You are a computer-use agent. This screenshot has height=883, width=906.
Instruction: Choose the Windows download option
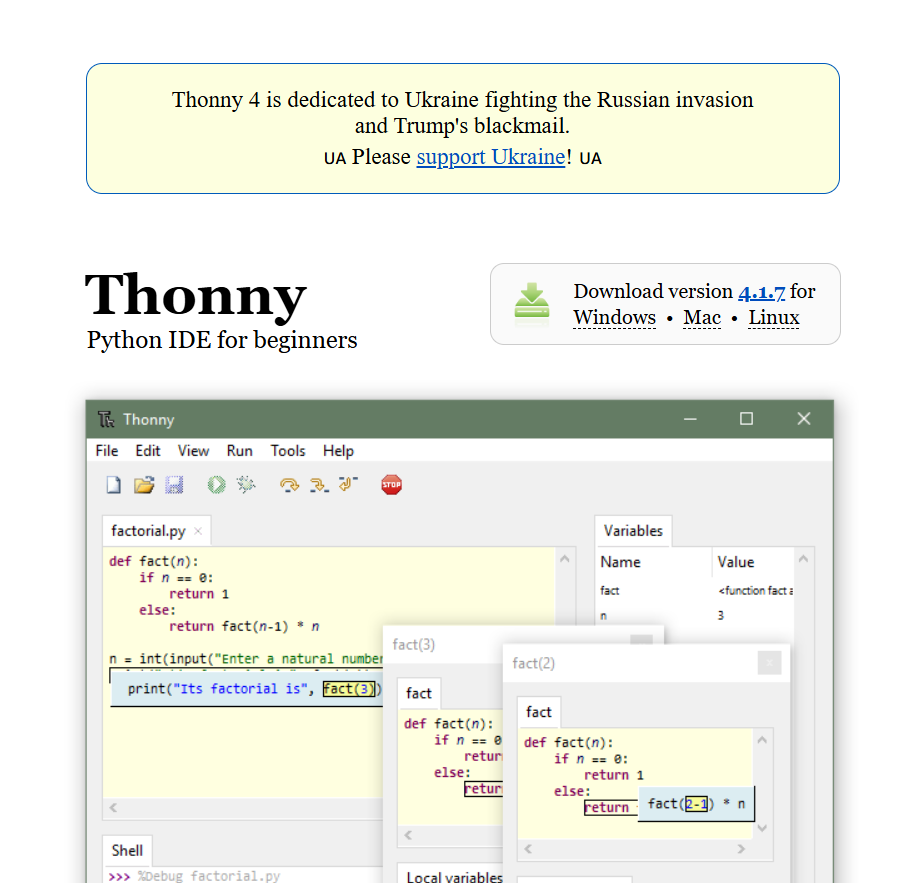[614, 317]
